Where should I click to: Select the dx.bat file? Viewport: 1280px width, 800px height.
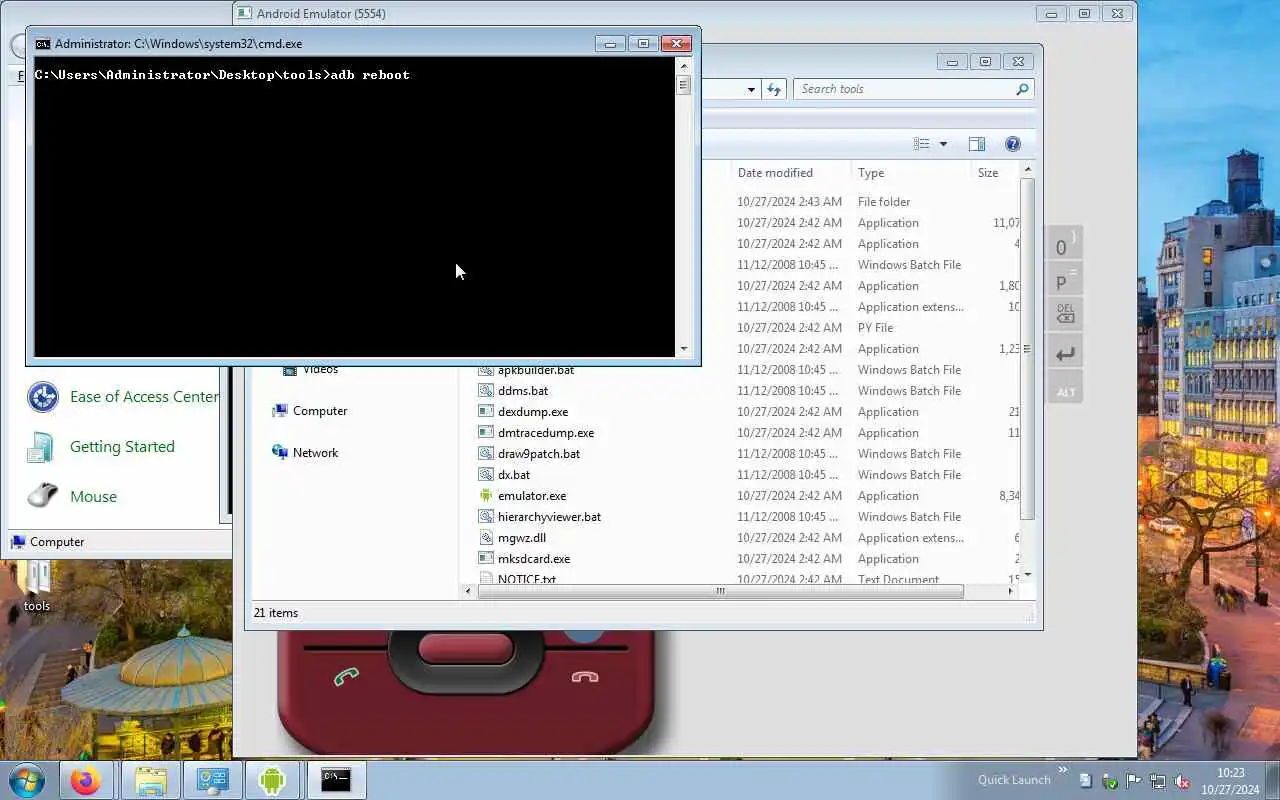tap(514, 475)
